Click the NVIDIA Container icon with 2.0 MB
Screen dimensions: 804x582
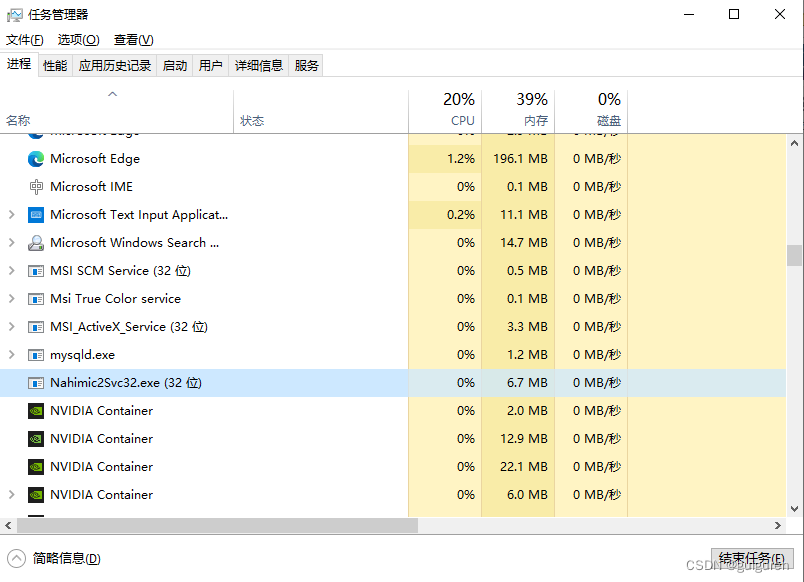tap(36, 411)
